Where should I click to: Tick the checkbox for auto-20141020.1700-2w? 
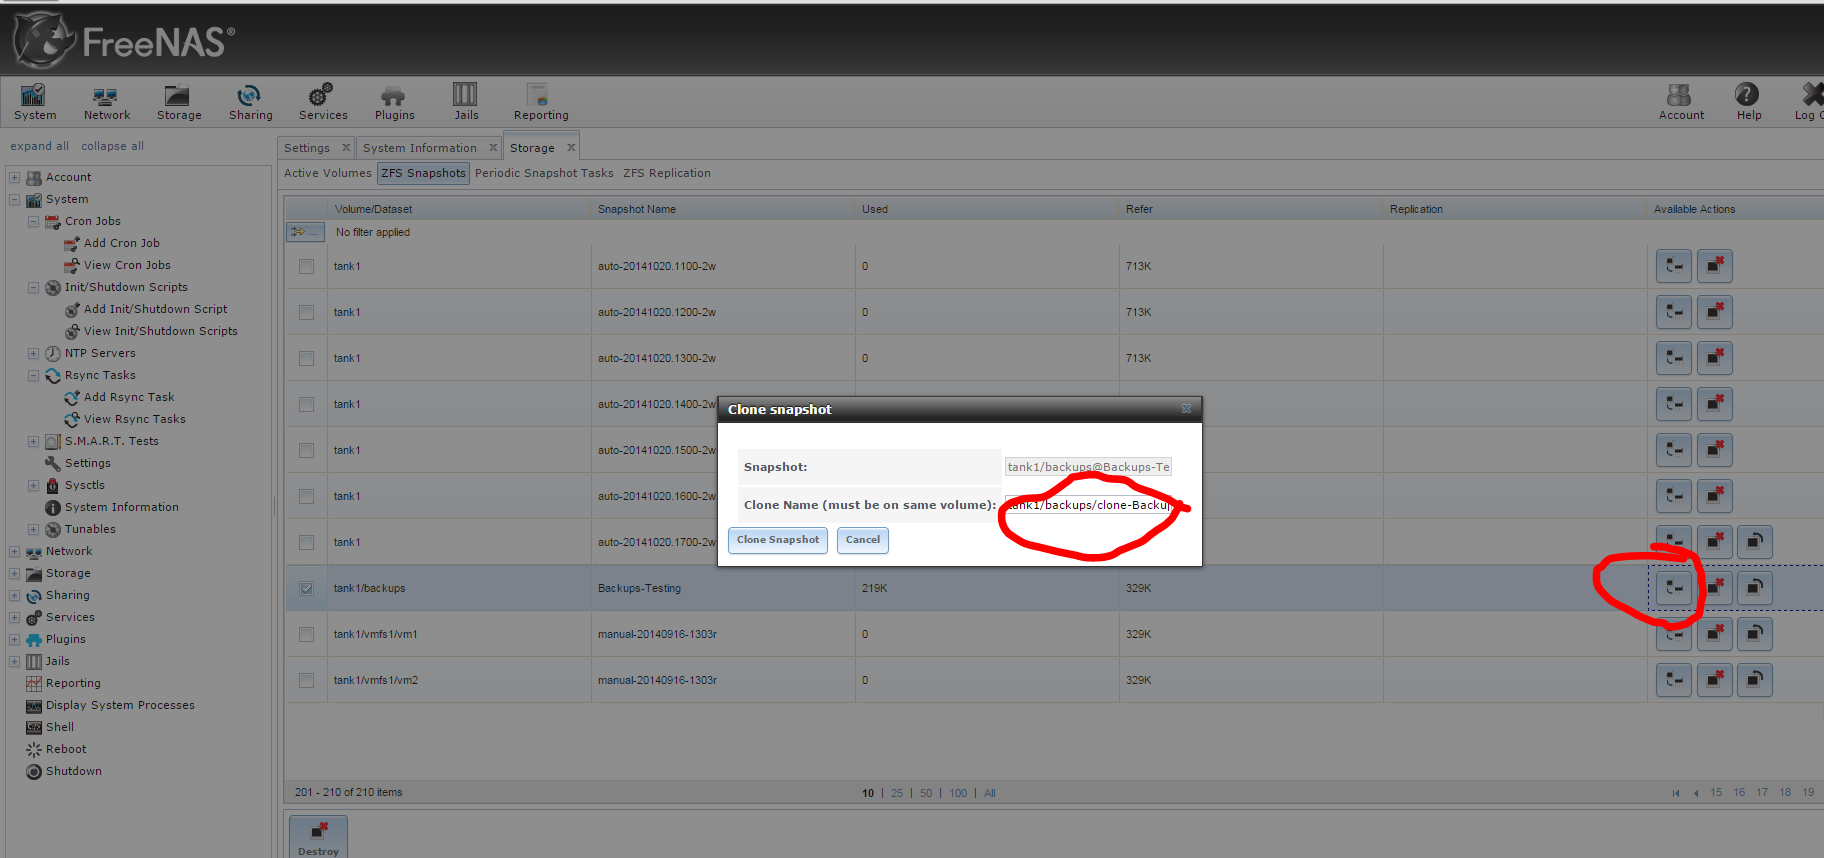point(306,542)
